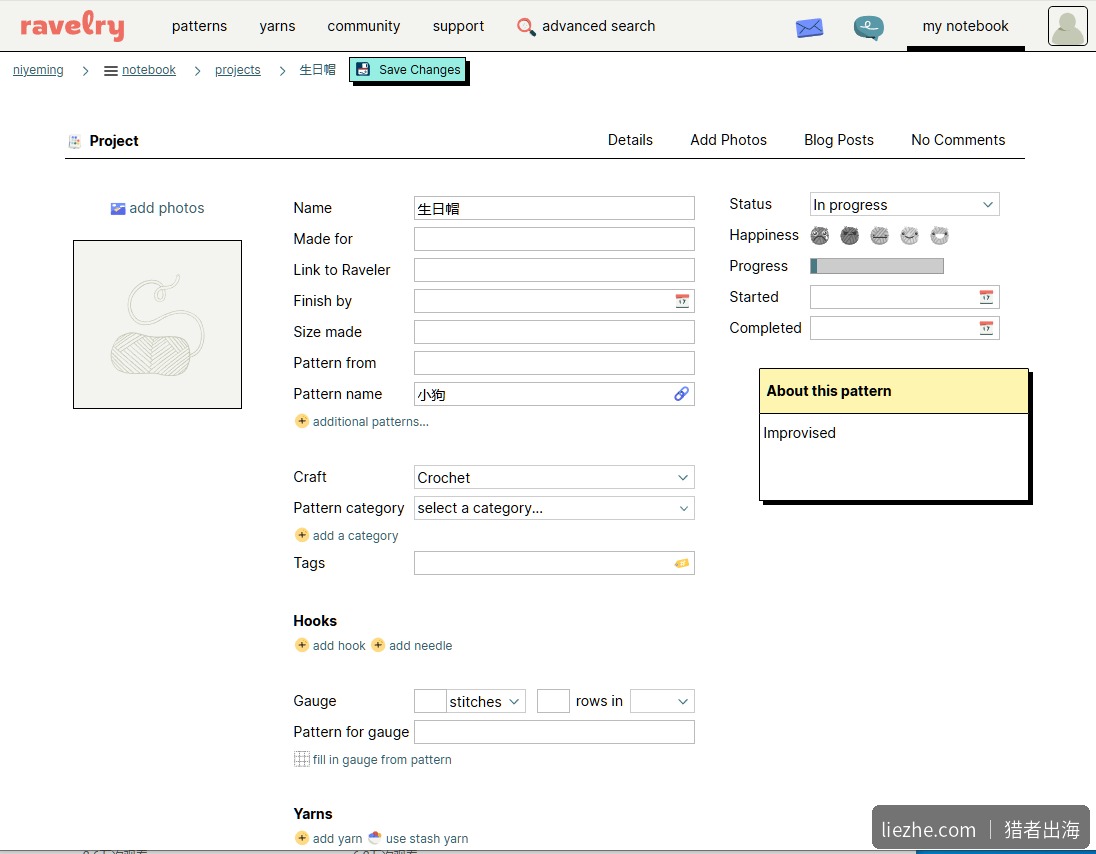Select the second happiness face

coord(849,236)
